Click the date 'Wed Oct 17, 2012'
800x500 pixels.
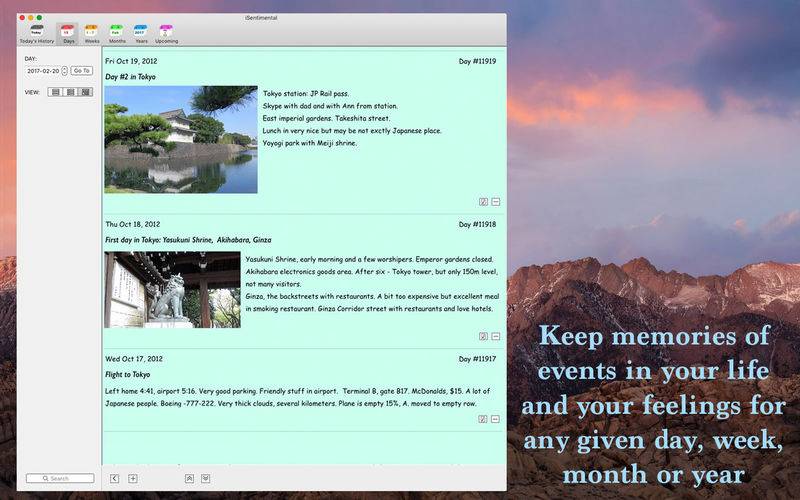click(x=134, y=359)
